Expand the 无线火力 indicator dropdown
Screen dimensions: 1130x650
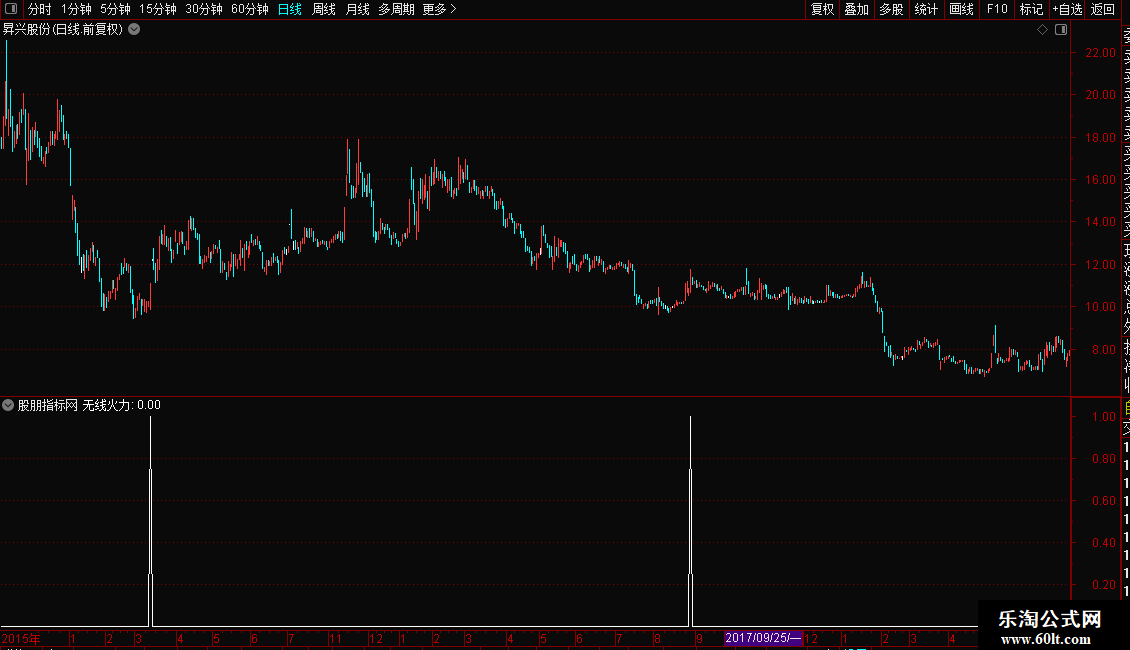click(x=8, y=405)
